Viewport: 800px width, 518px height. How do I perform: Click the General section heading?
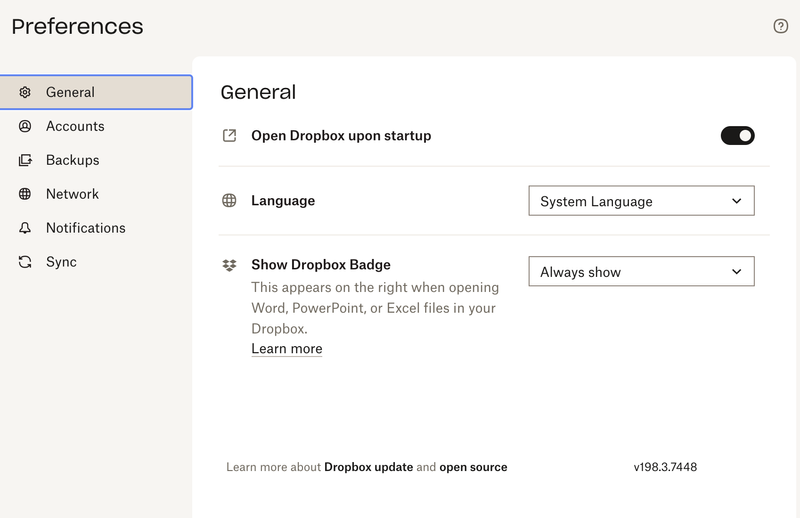click(258, 92)
